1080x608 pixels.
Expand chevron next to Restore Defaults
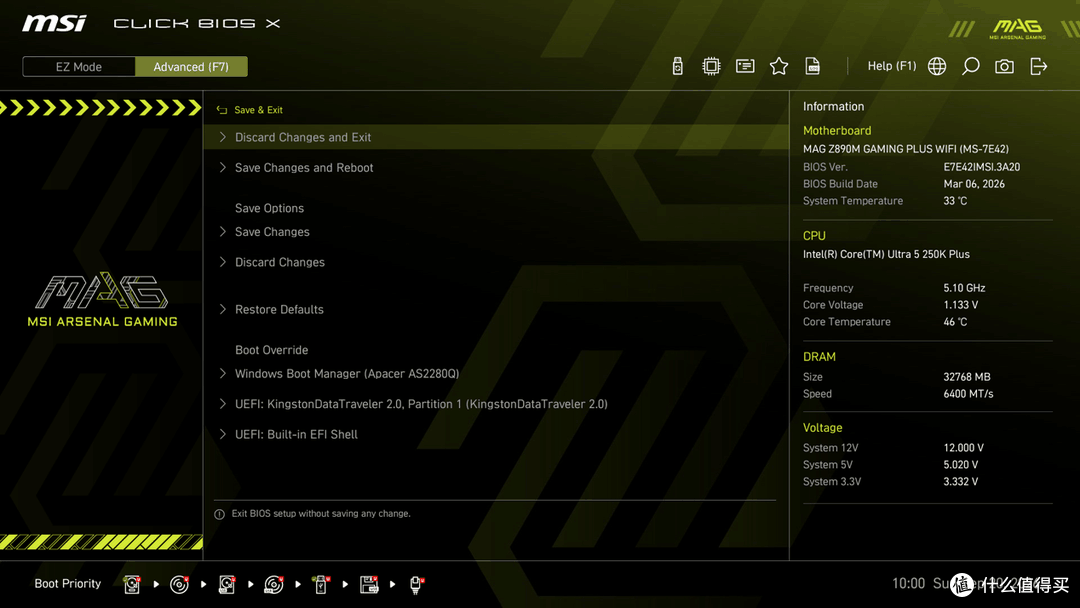point(222,309)
